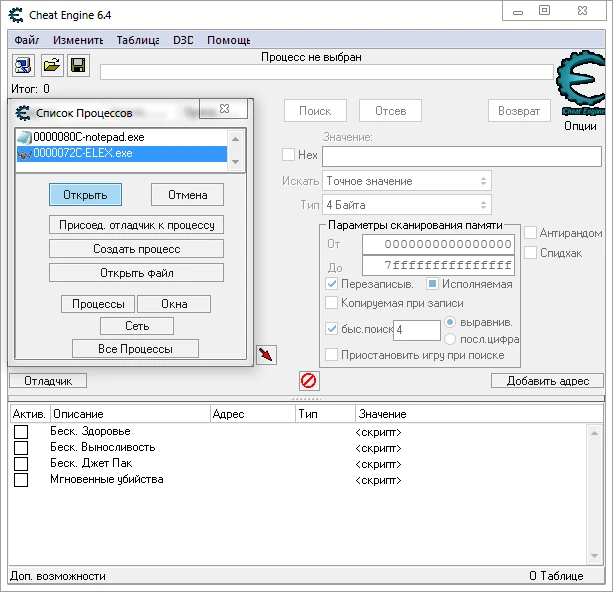Click the быс.поиск alignment value field

coord(417,330)
